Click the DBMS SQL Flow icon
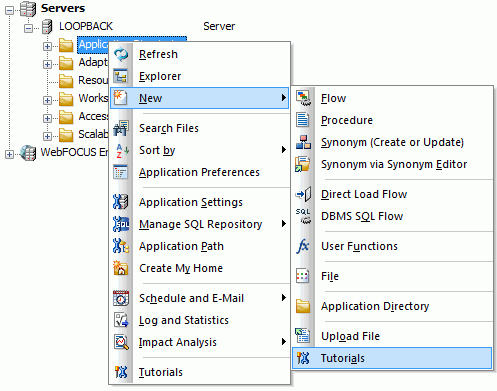Screen dimensions: 497x391 click(303, 216)
